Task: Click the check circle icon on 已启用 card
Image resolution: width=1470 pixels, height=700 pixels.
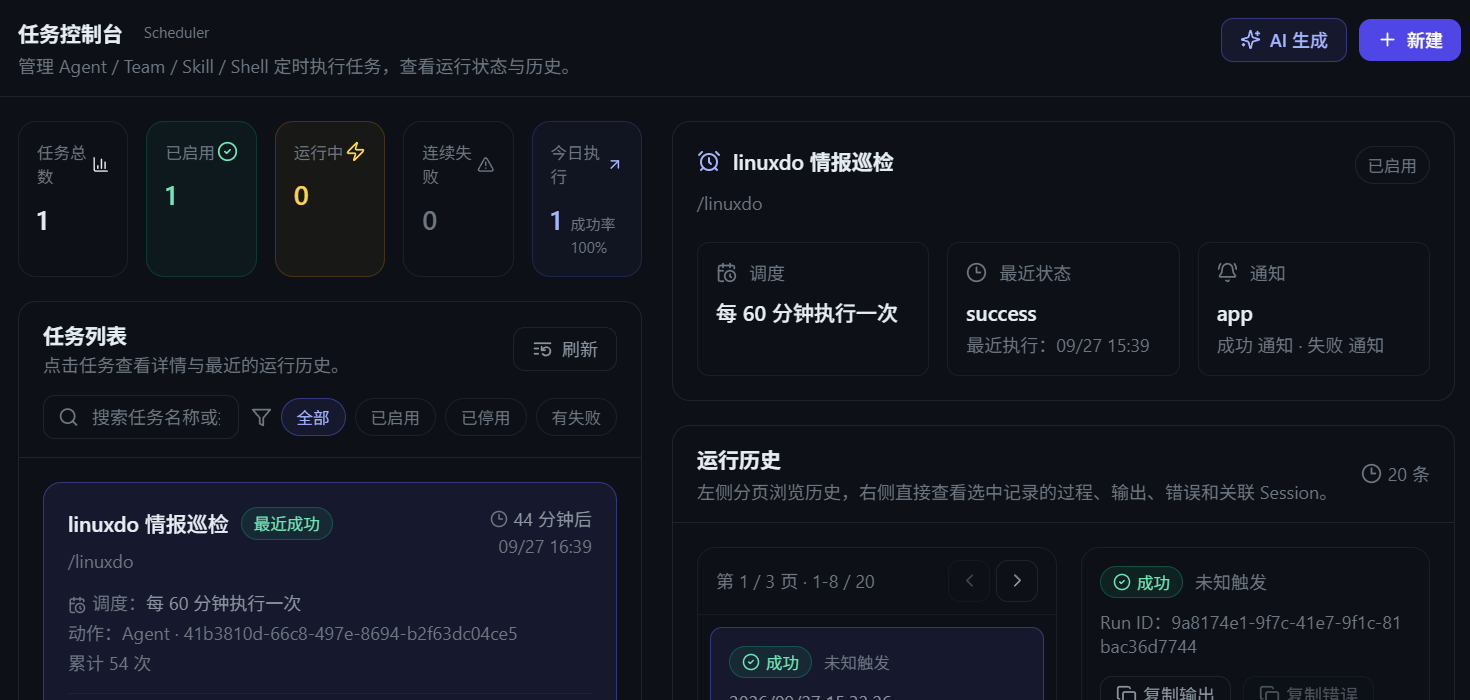Action: click(228, 152)
